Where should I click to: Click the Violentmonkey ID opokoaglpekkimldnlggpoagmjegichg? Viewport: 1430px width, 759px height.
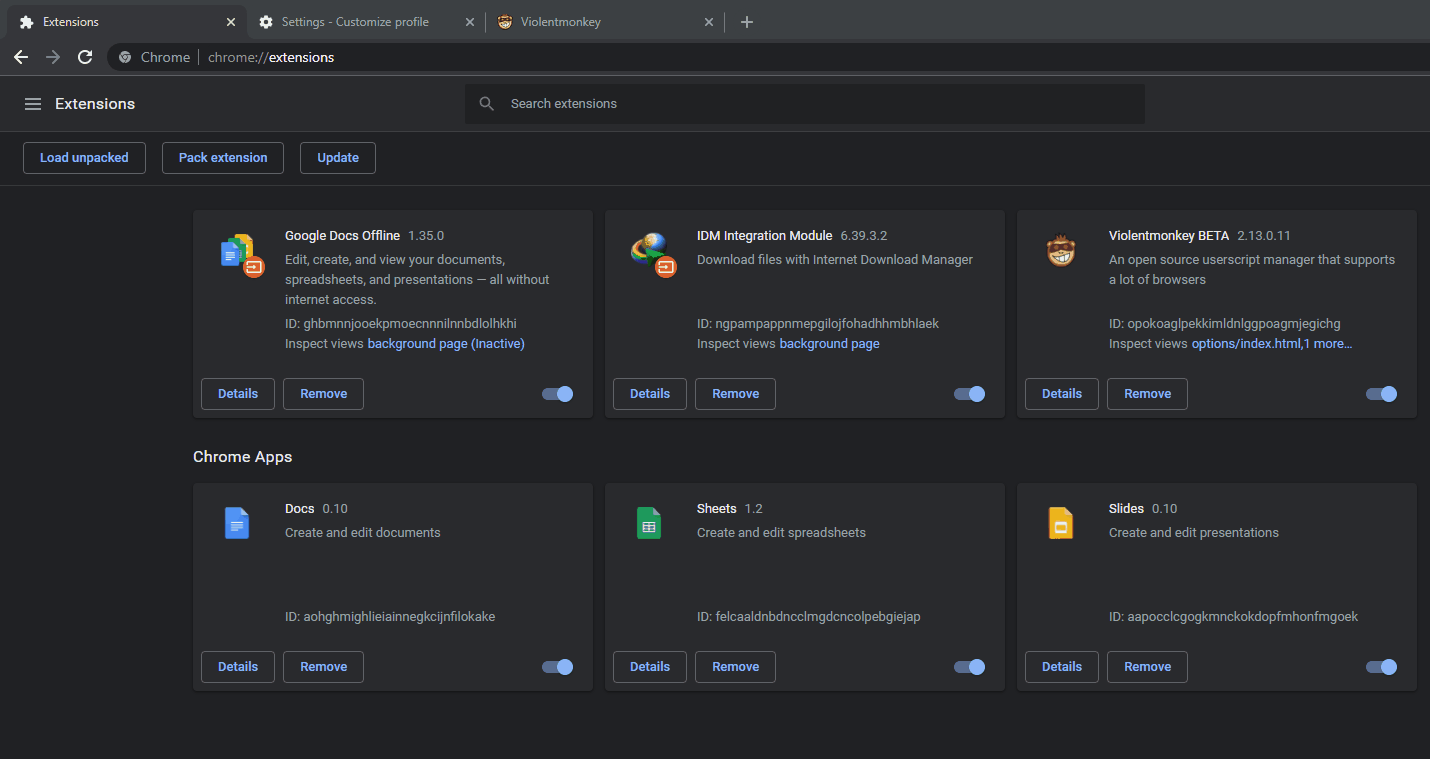point(1225,324)
